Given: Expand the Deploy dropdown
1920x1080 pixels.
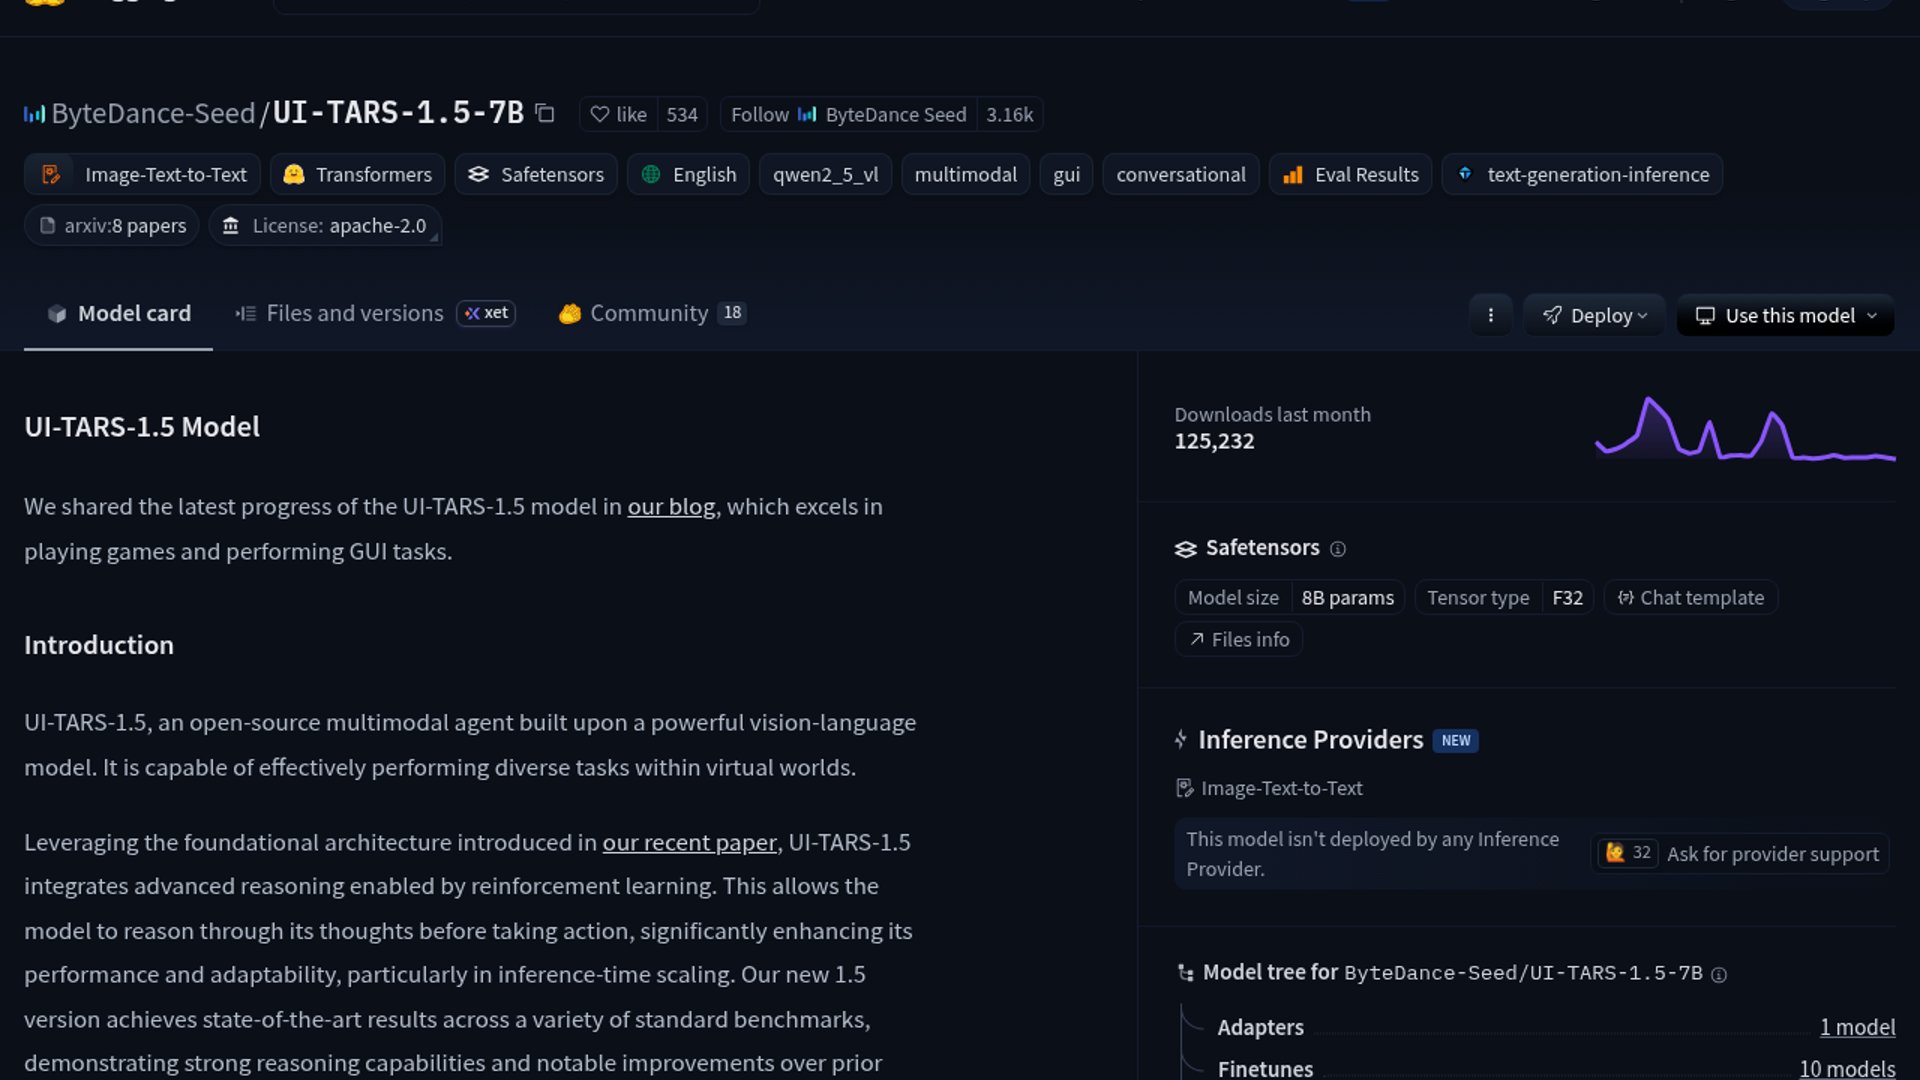Looking at the screenshot, I should coord(1594,316).
